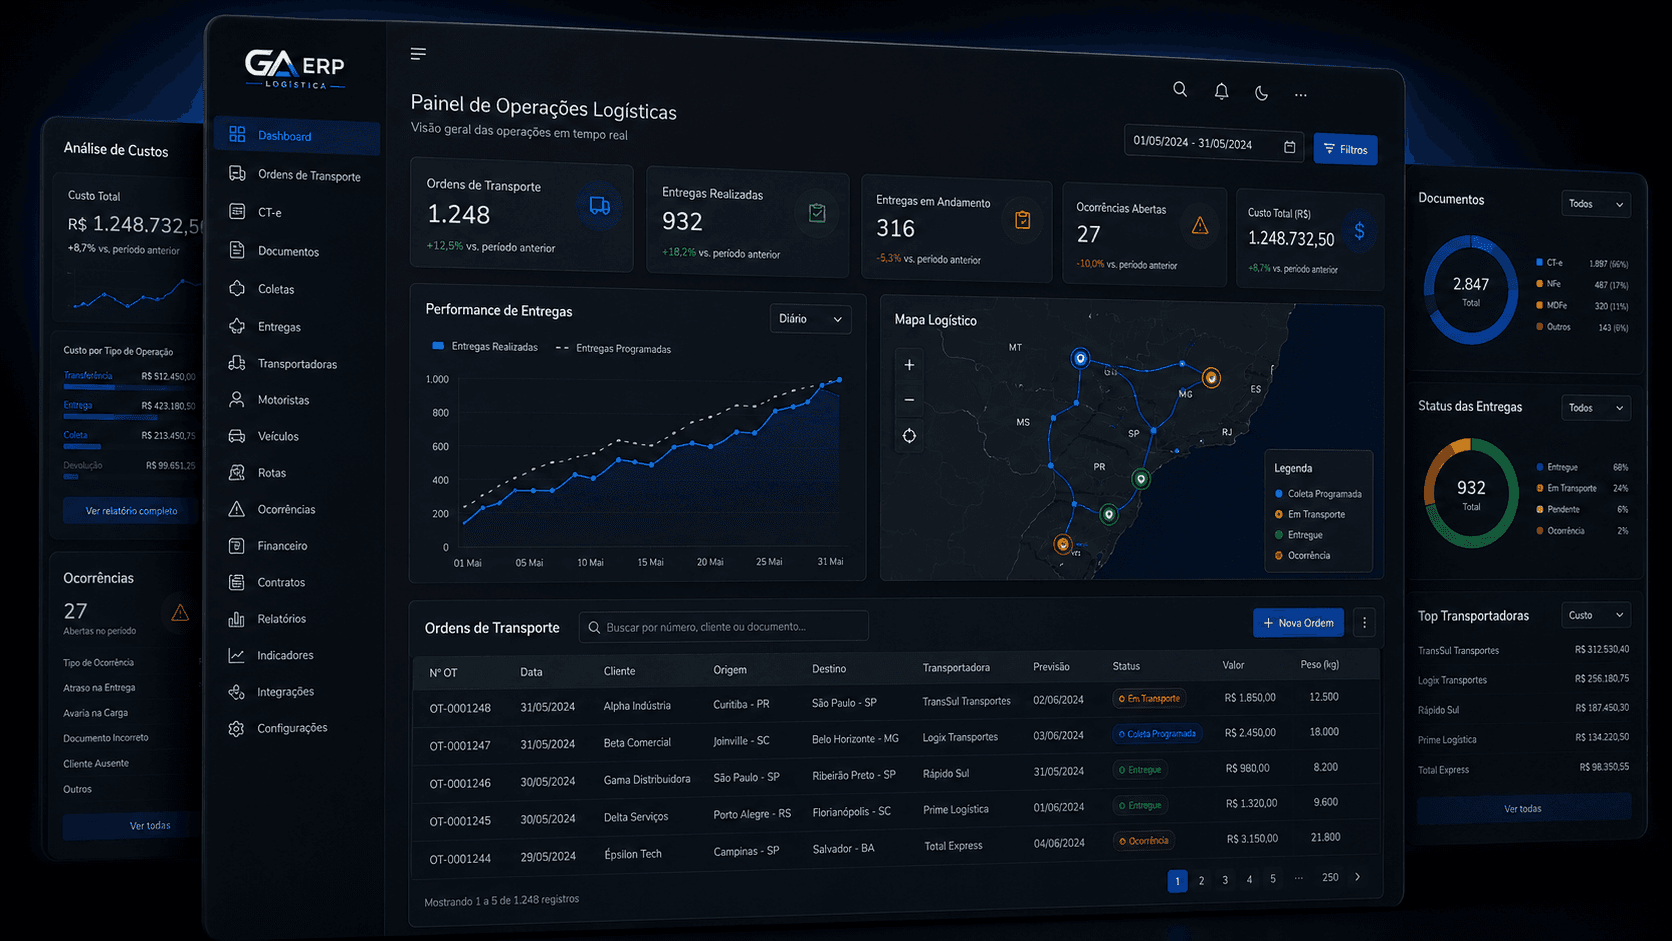Click clipboard icon in Entregas em Andamento card
Image resolution: width=1672 pixels, height=941 pixels.
[1022, 220]
